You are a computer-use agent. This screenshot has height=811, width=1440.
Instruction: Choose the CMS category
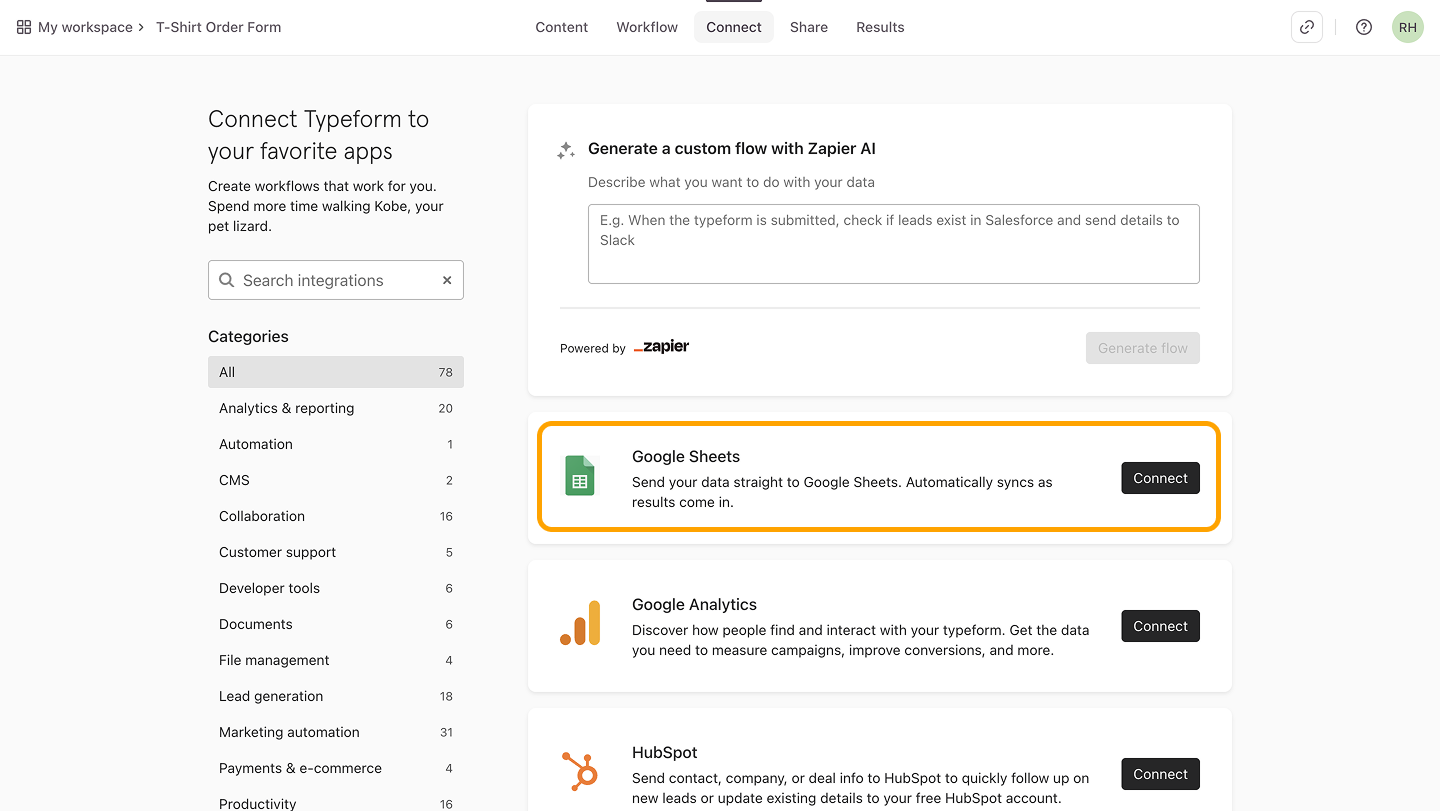[336, 480]
